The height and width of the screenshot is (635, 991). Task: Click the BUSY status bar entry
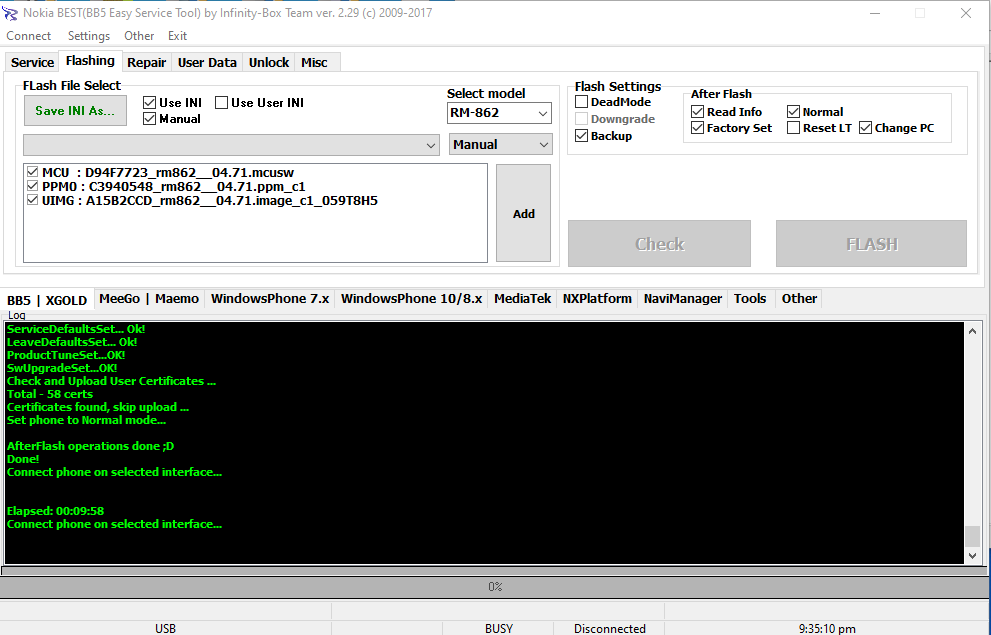click(x=499, y=629)
